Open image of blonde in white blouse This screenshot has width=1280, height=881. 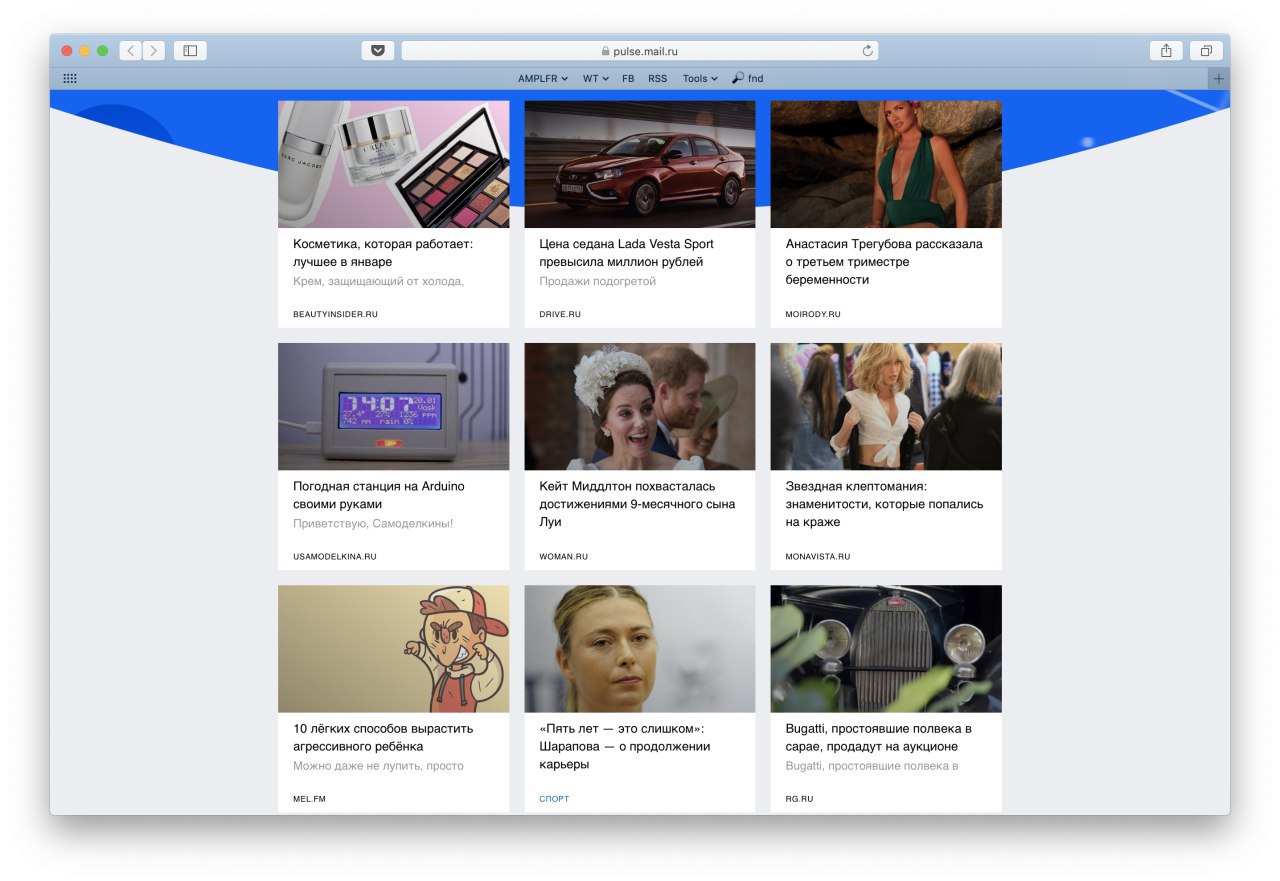coord(886,406)
